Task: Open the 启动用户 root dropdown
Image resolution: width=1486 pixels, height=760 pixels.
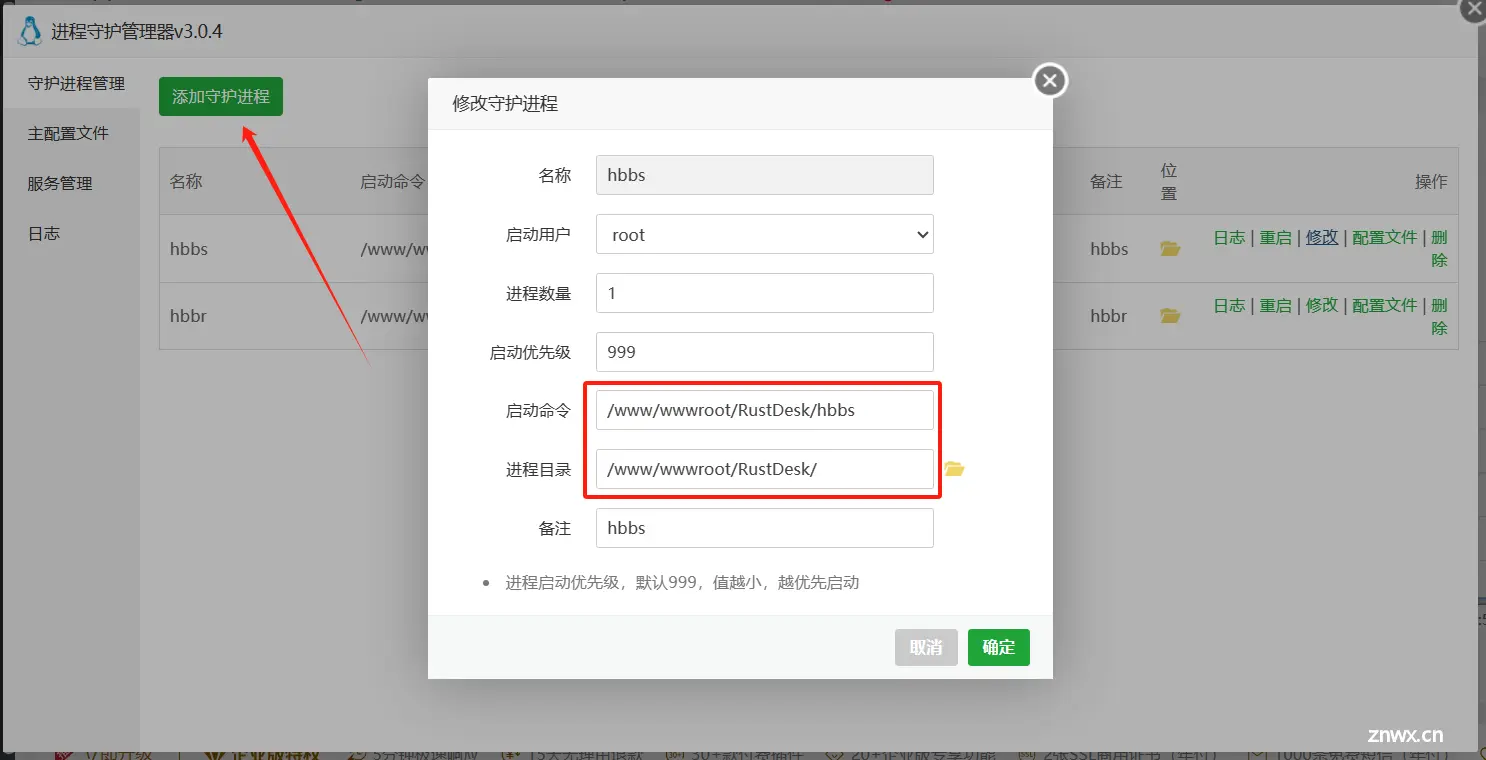Action: (x=765, y=234)
